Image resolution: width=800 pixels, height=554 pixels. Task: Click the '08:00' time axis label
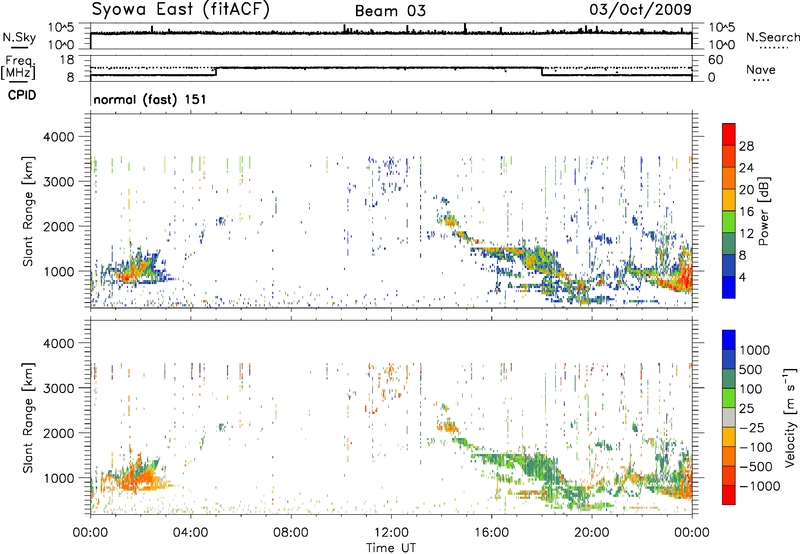[x=291, y=533]
